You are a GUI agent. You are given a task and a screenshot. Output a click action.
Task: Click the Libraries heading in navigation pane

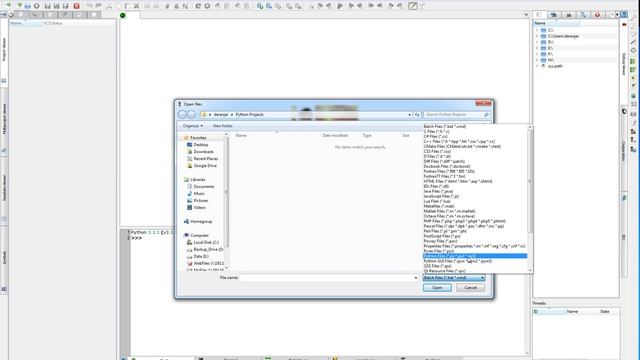[x=198, y=180]
